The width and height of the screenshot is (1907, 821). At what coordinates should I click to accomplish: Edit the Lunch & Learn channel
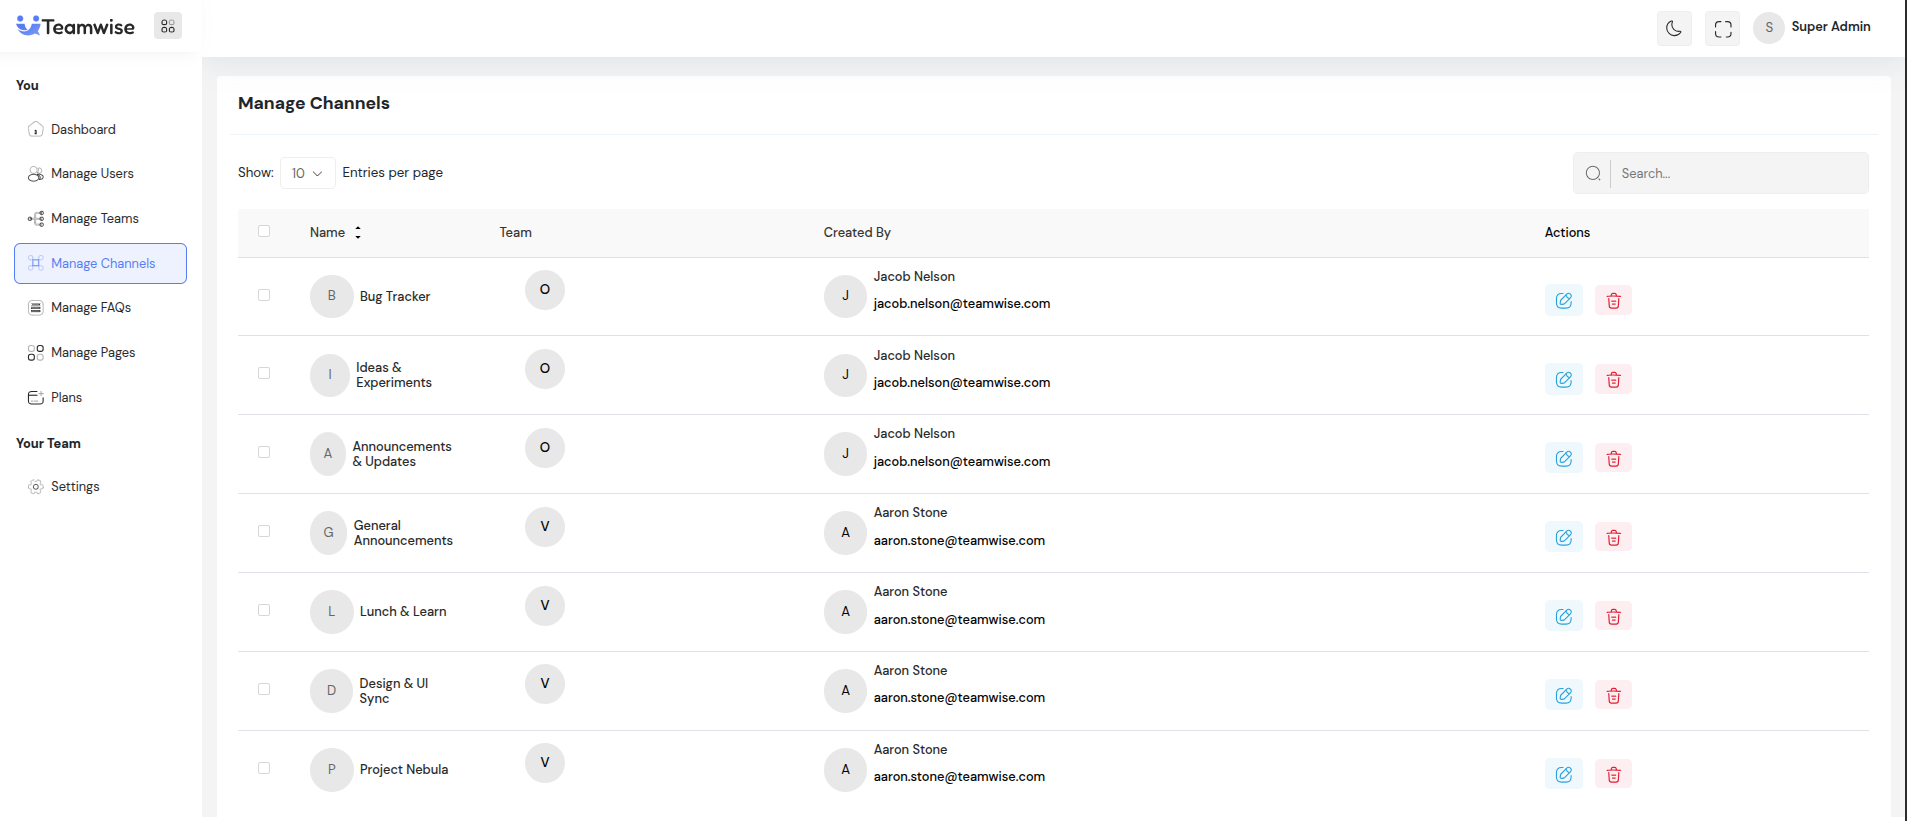(1563, 617)
